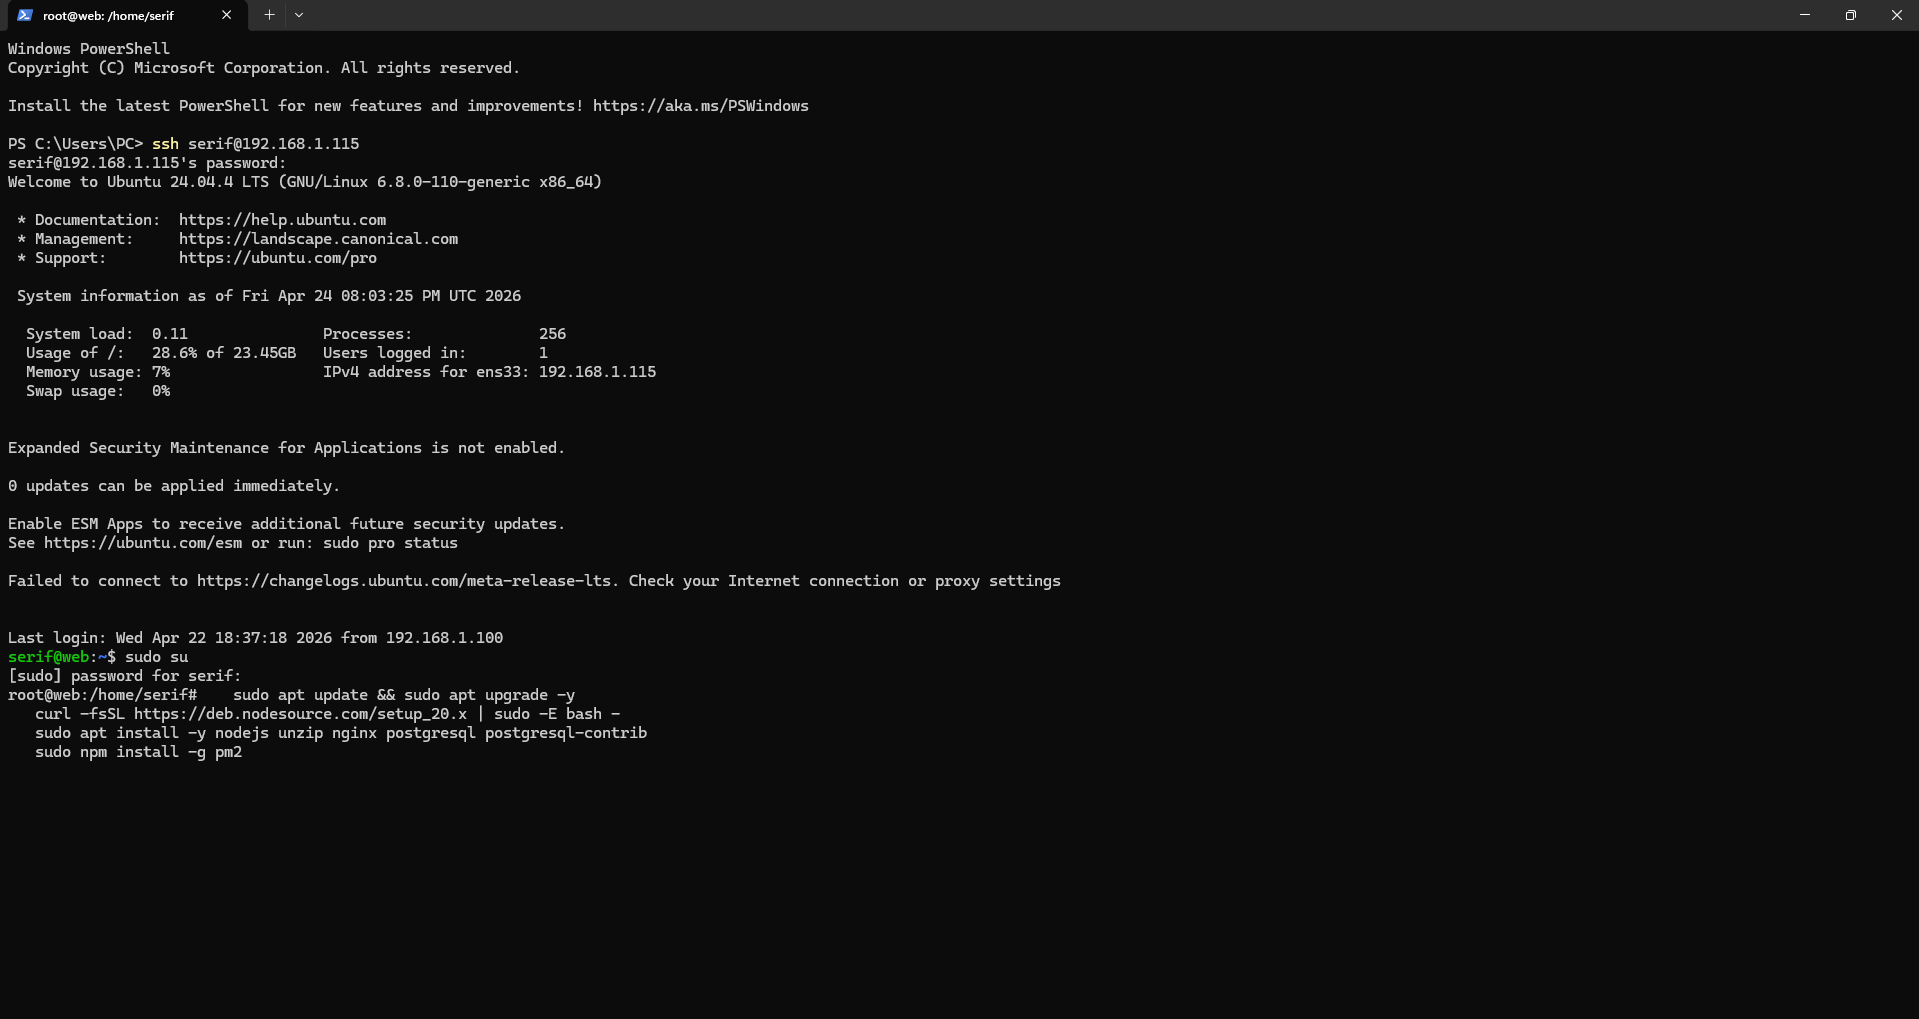The width and height of the screenshot is (1919, 1019).
Task: Click the 'sudo apt install -y nodejs' line
Action: (x=341, y=733)
